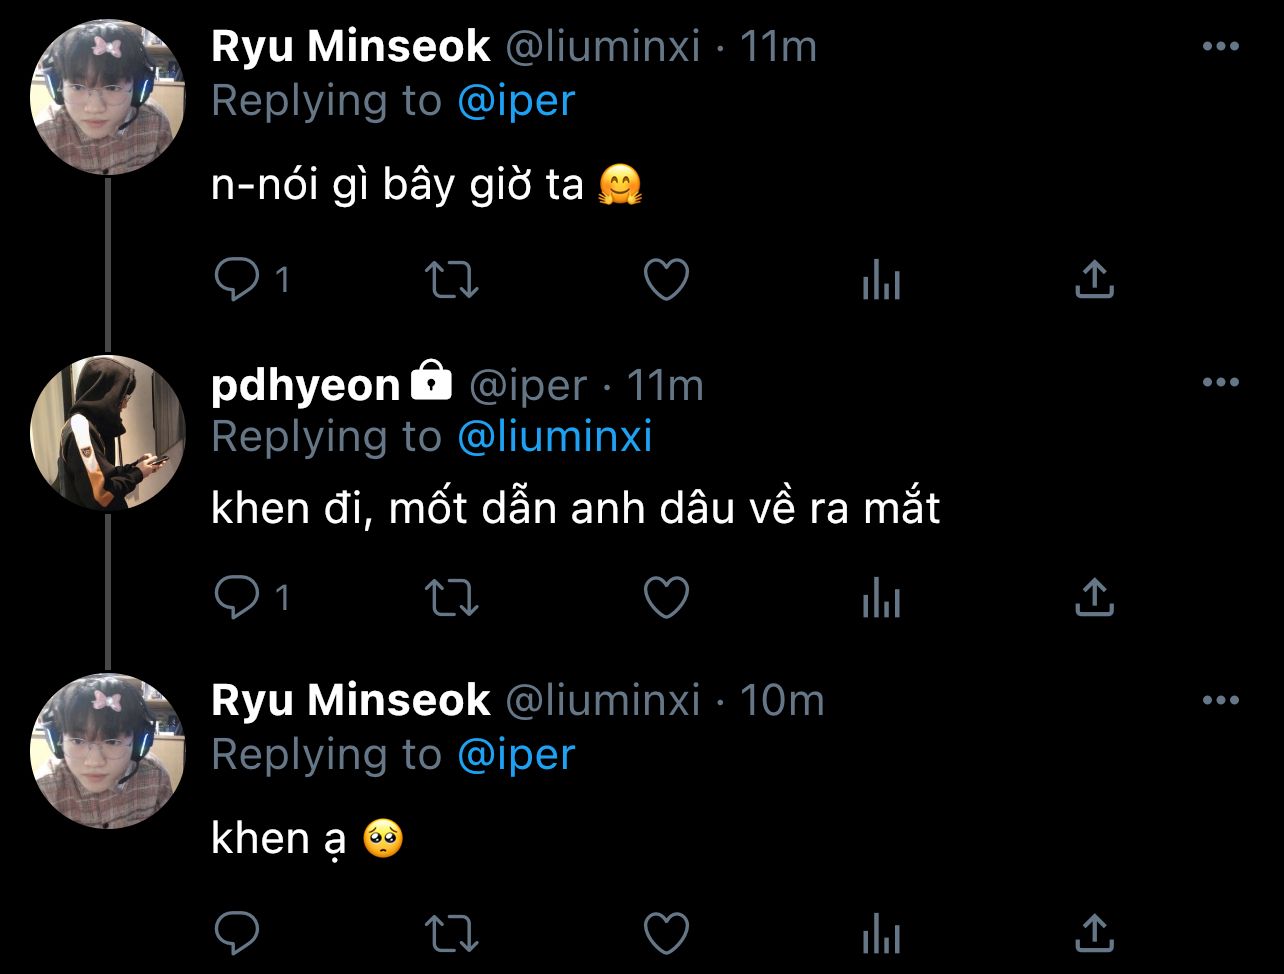
Task: Open @iper mention in first tweet
Action: click(516, 101)
